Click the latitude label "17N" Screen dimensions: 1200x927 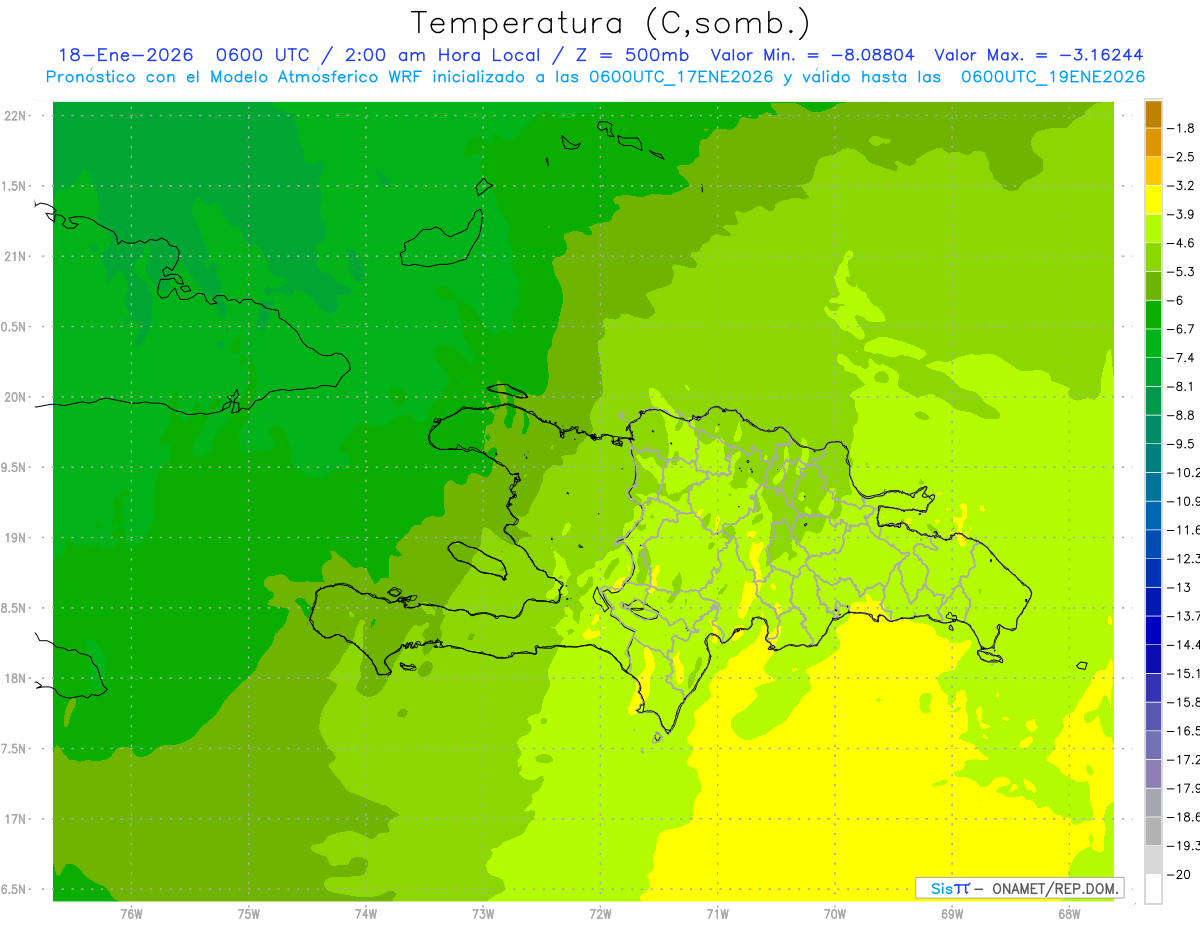[16, 819]
